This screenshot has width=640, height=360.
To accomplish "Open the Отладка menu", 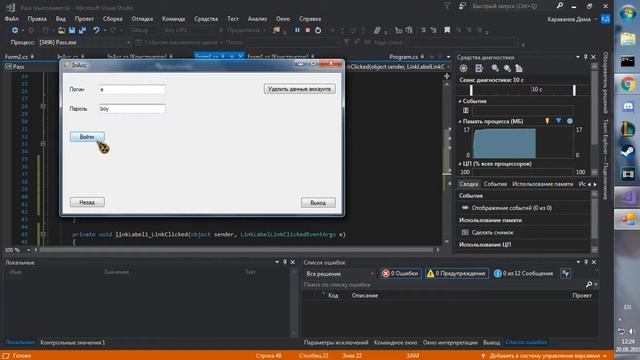I will (142, 19).
